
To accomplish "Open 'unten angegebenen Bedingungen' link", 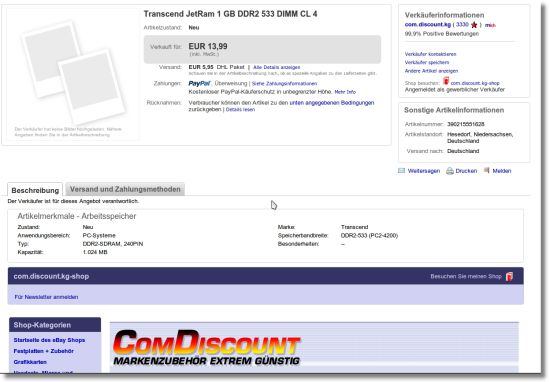I will click(x=332, y=103).
